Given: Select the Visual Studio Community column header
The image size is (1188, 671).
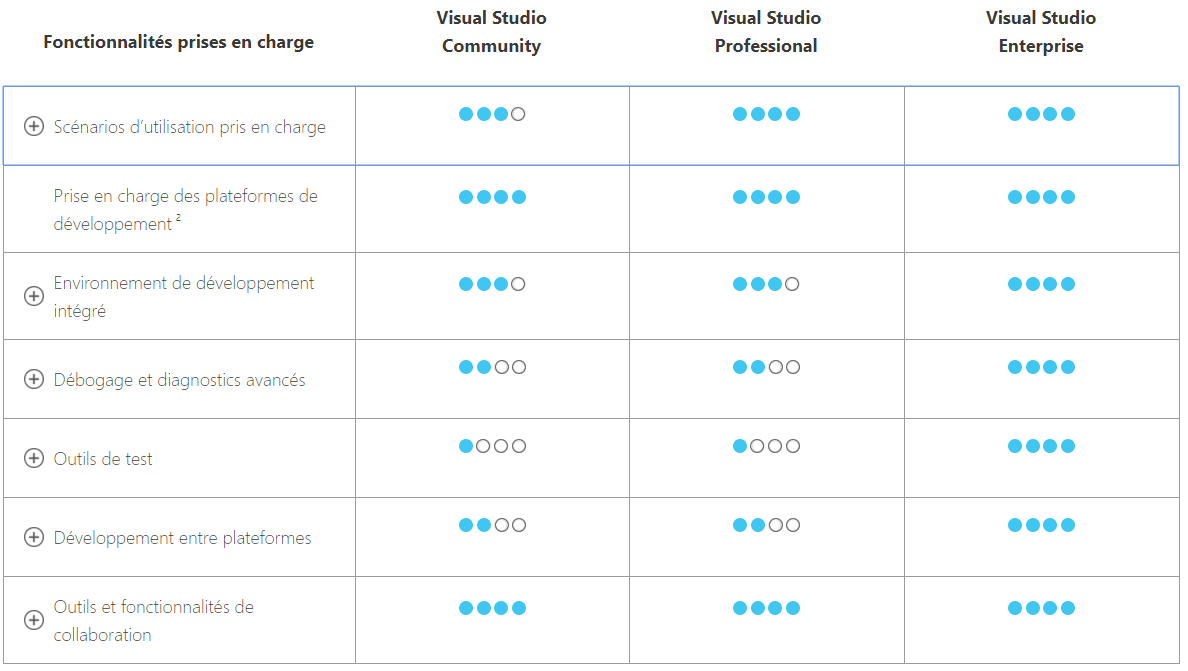Looking at the screenshot, I should [491, 32].
